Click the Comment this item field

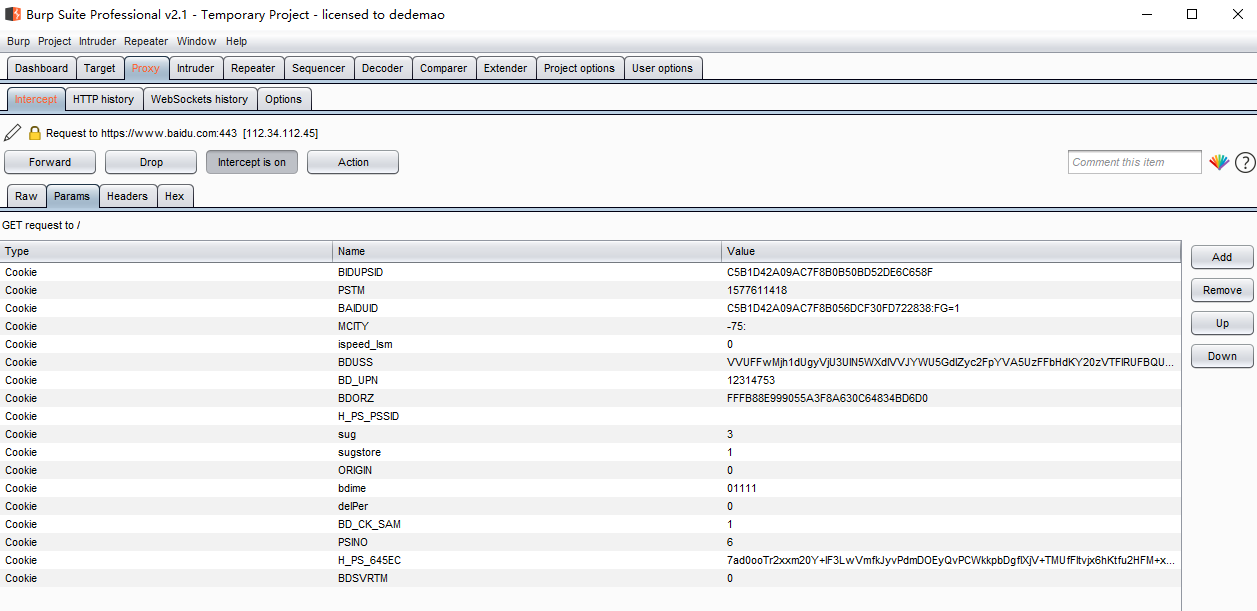point(1135,162)
